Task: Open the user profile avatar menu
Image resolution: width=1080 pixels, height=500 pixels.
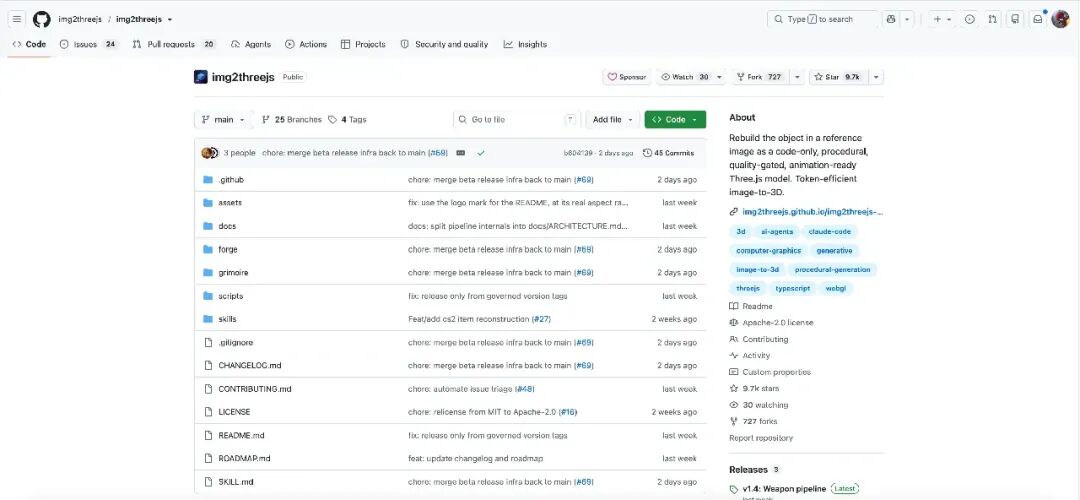Action: click(x=1060, y=19)
